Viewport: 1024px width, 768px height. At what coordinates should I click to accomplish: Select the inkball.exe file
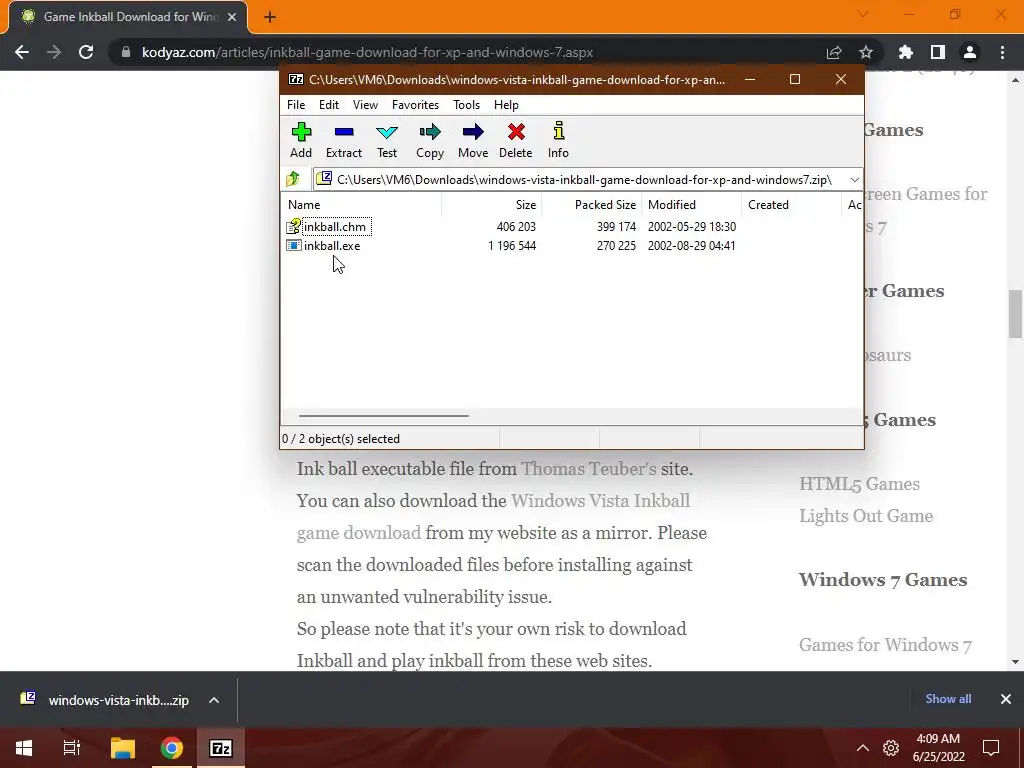332,246
